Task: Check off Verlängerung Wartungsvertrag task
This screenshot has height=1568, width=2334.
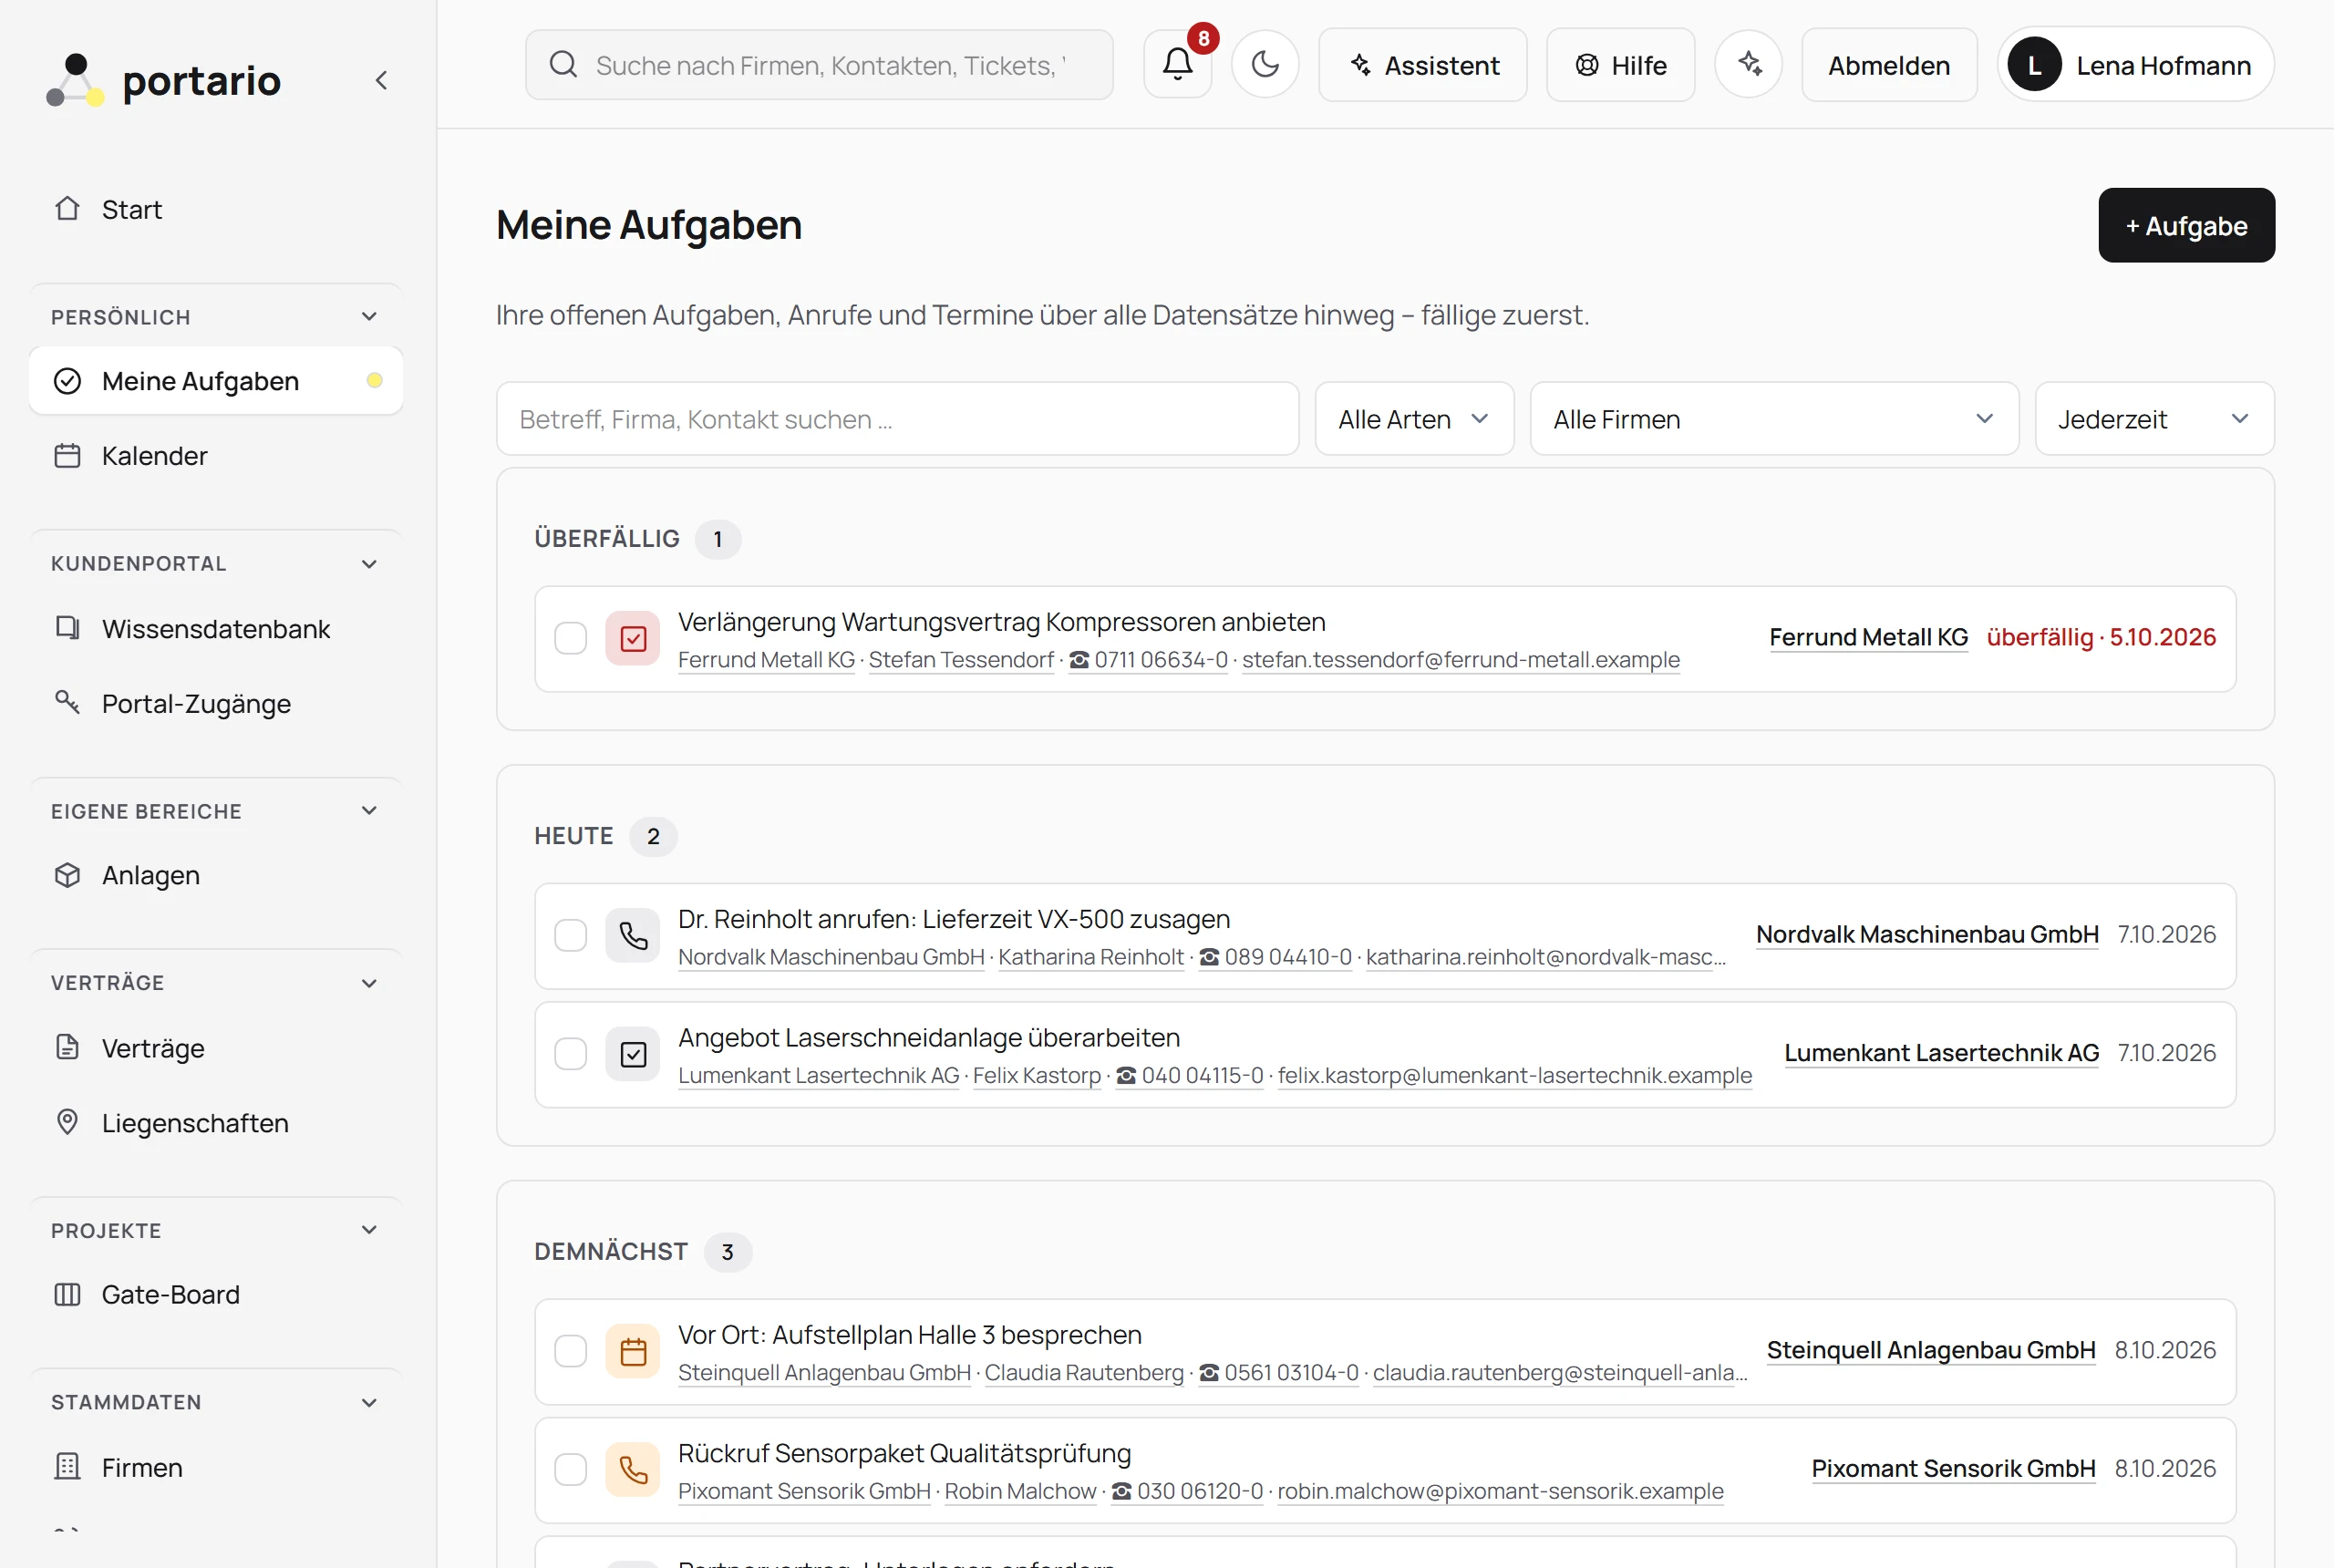Action: click(x=571, y=638)
